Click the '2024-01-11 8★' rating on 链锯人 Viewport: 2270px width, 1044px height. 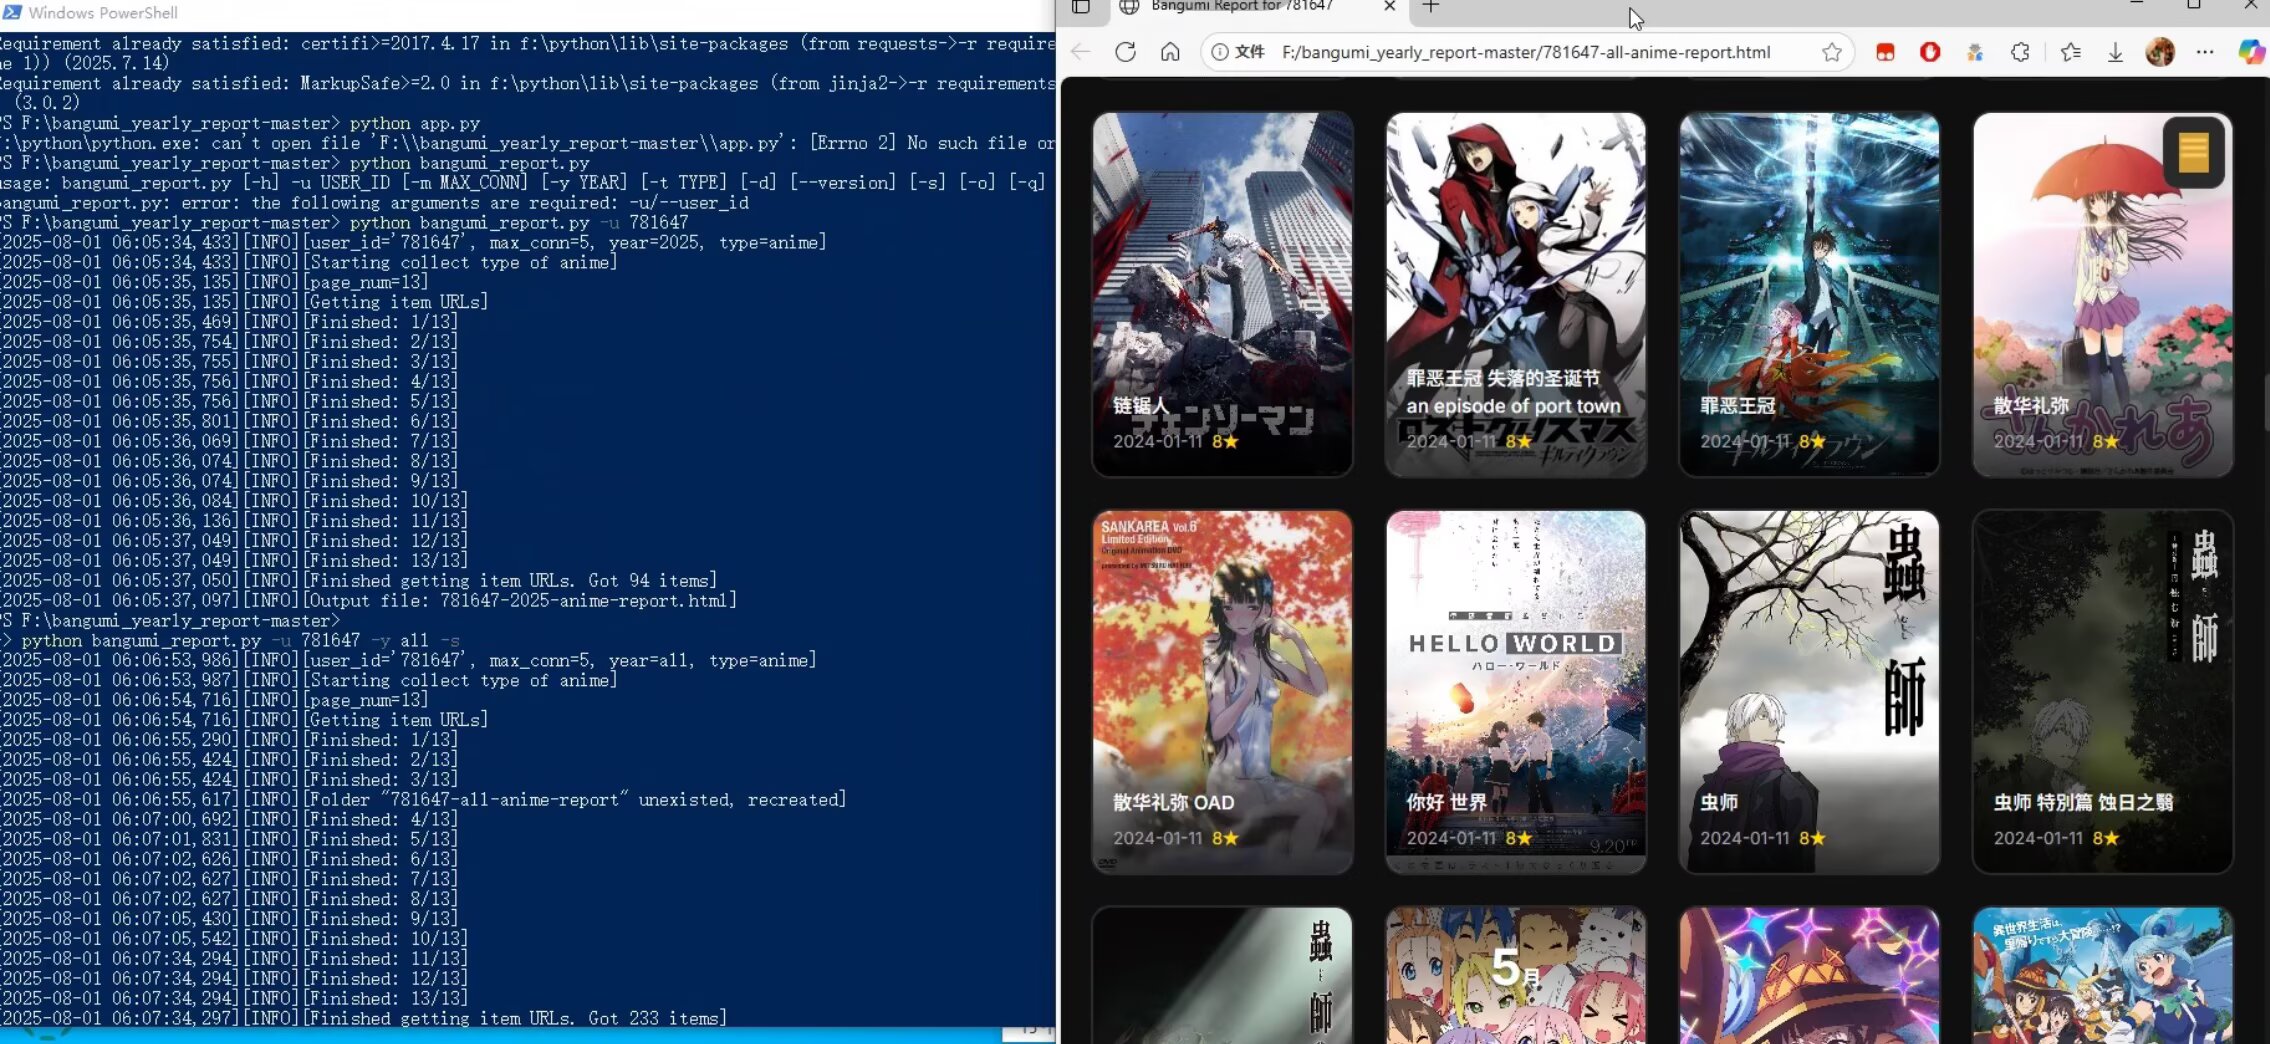coord(1176,441)
